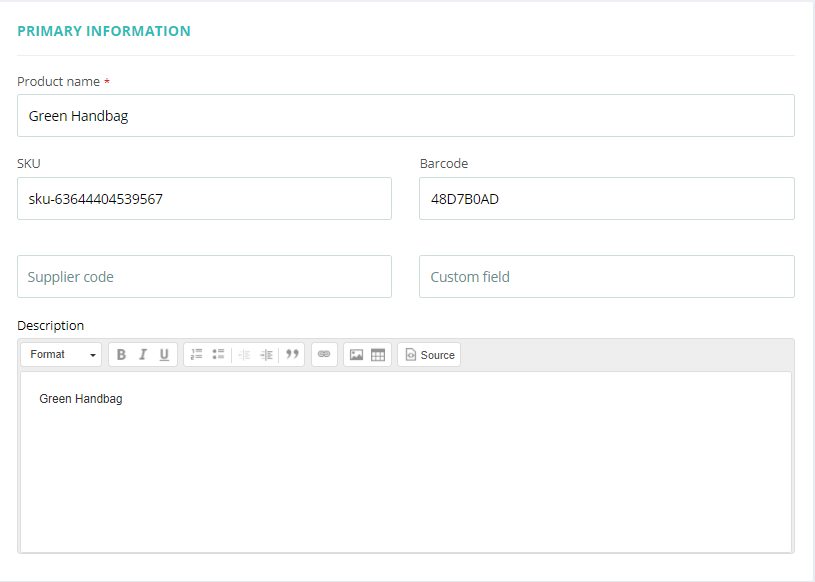Insert a hyperlink via link icon
The height and width of the screenshot is (582, 815).
click(x=324, y=354)
